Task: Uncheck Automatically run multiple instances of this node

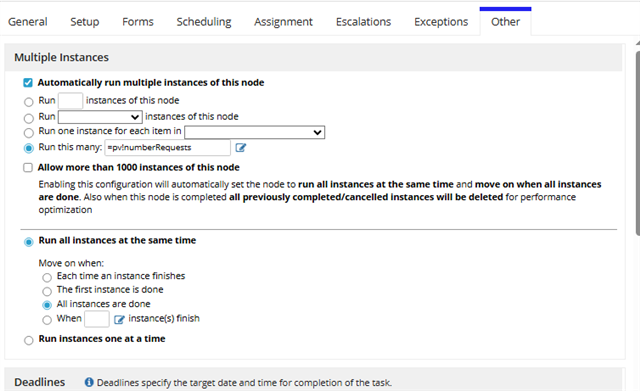Action: pyautogui.click(x=28, y=83)
